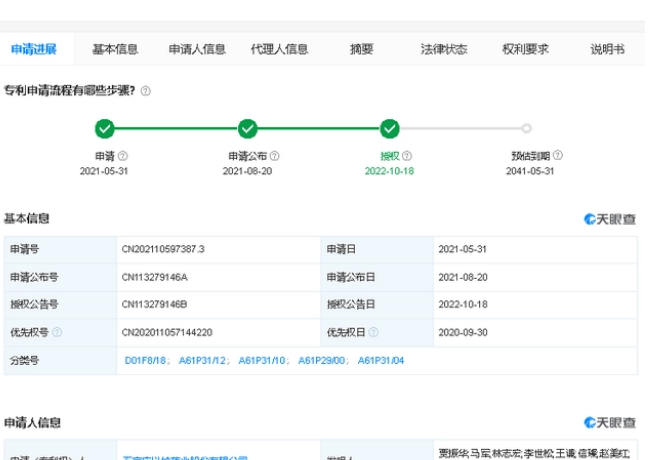This screenshot has height=460, width=657.
Task: Open classification link A61P31/12
Action: click(x=204, y=360)
